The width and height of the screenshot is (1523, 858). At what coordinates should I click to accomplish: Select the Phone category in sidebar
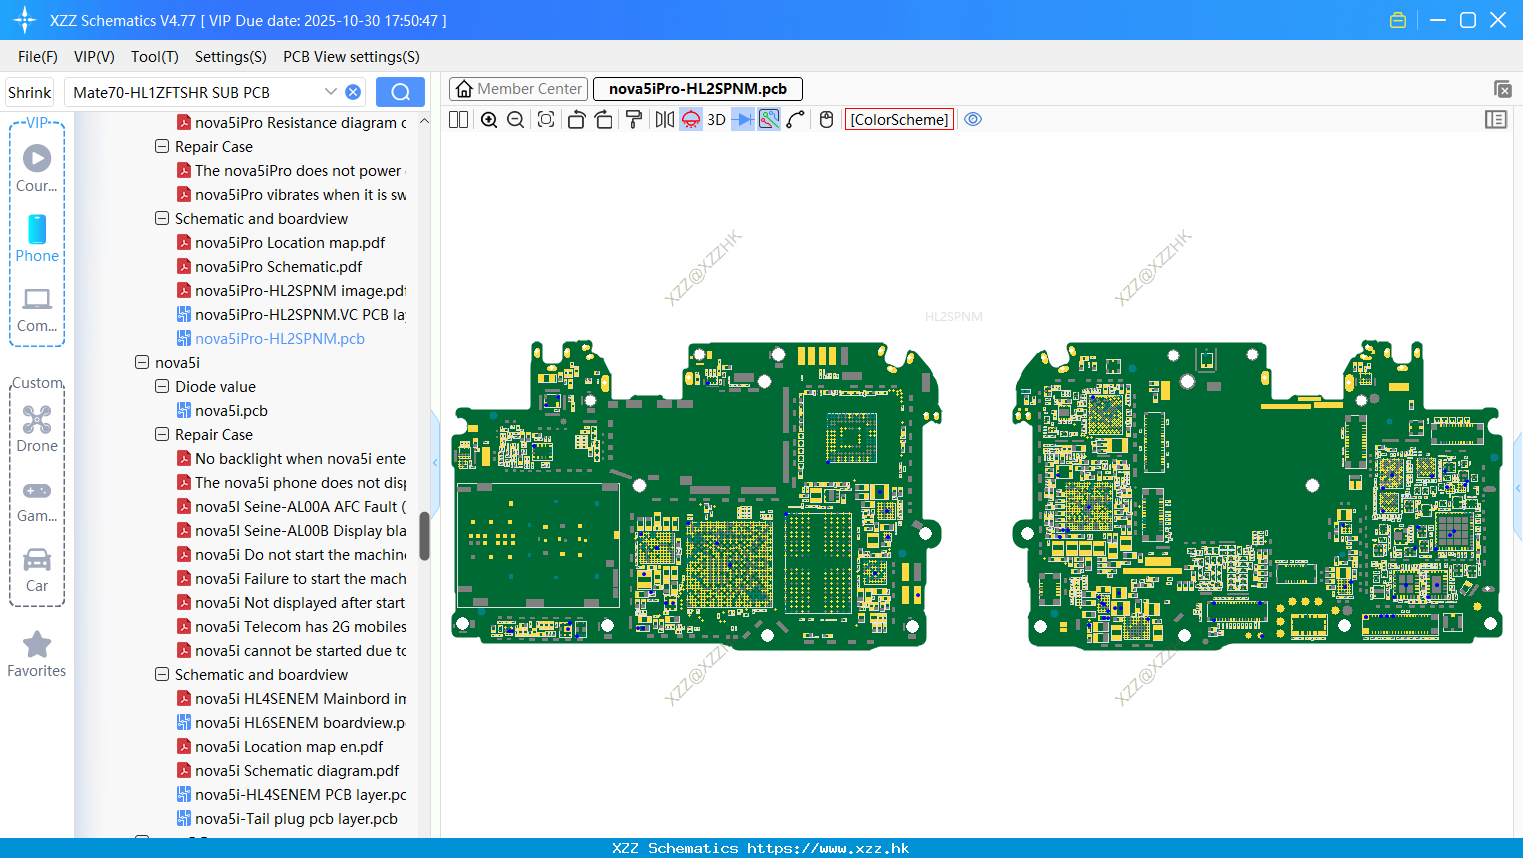point(37,239)
